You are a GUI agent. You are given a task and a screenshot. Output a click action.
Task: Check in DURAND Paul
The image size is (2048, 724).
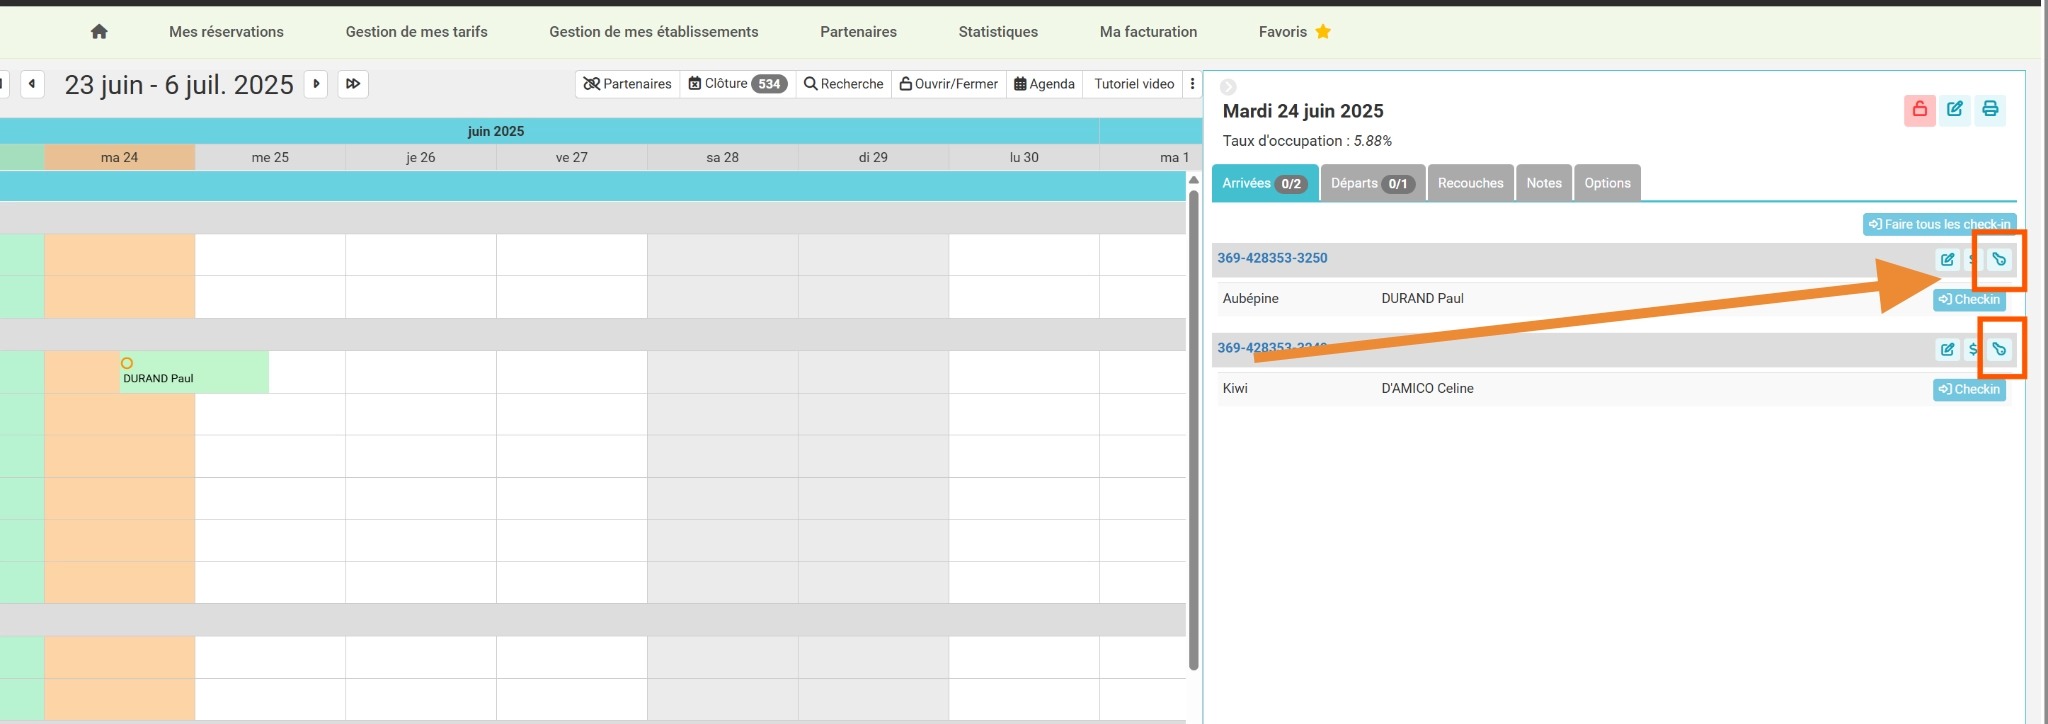tap(1969, 299)
